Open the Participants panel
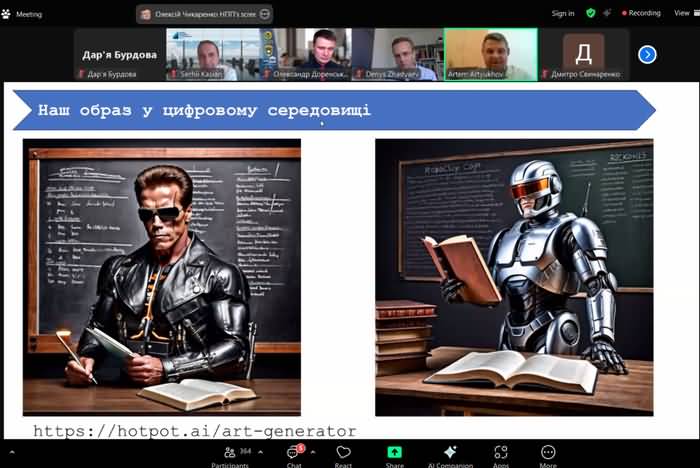The image size is (700, 468). [230, 454]
